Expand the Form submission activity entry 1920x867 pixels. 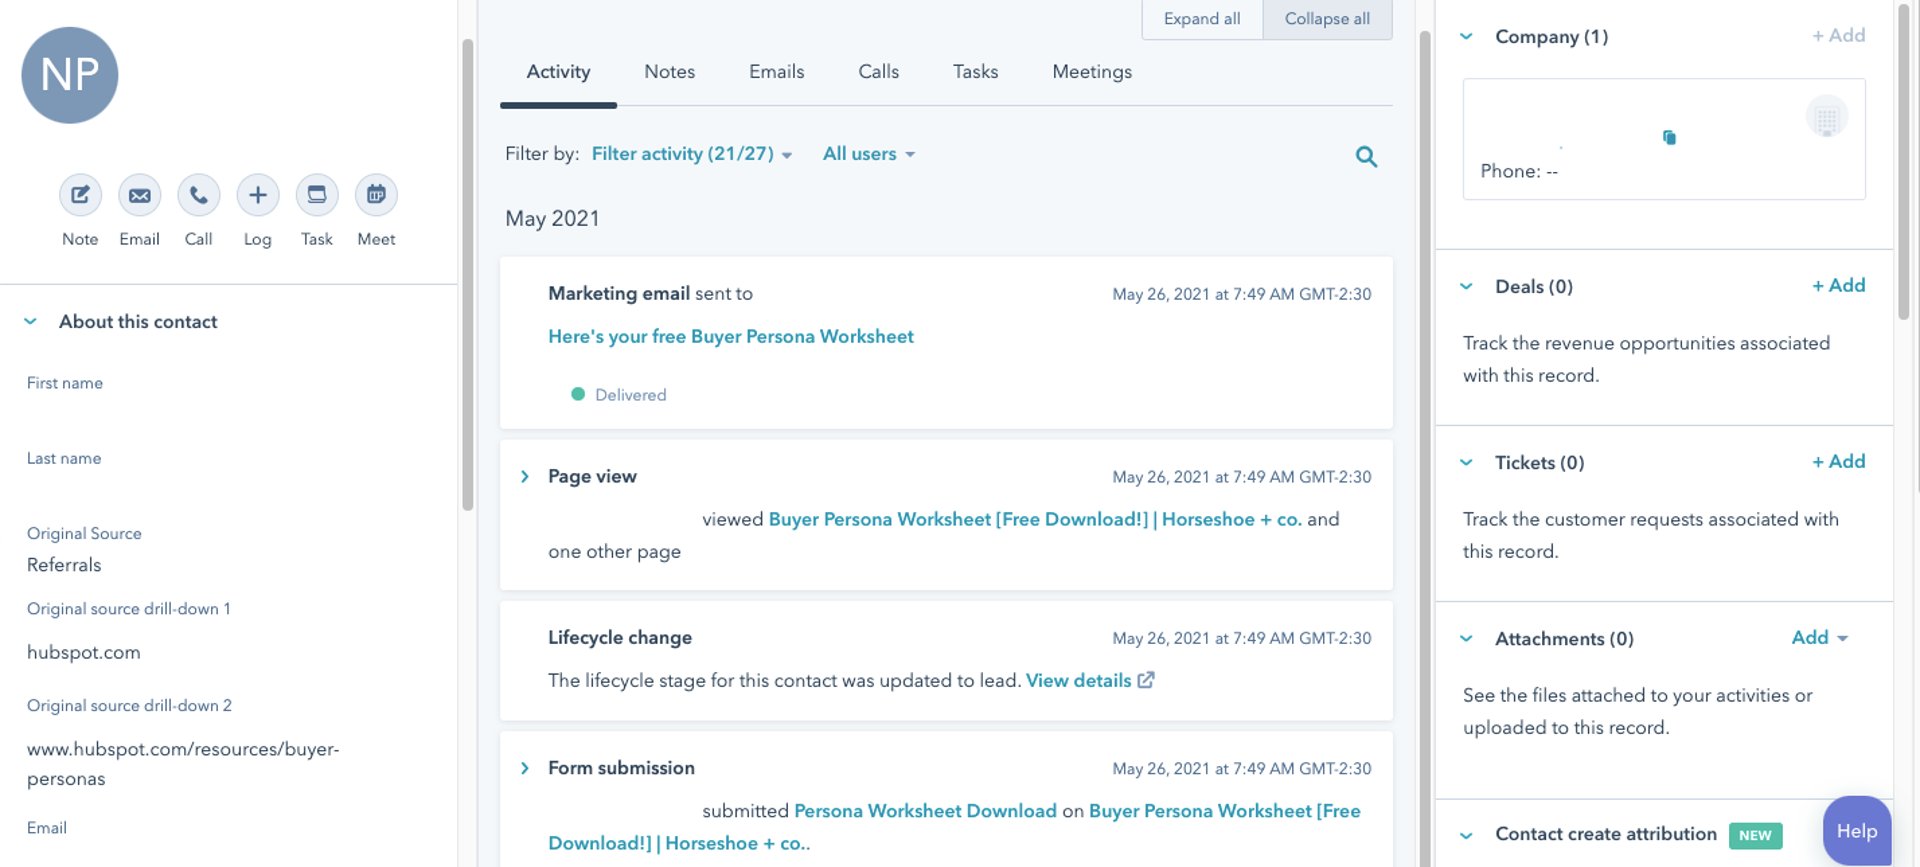tap(525, 768)
